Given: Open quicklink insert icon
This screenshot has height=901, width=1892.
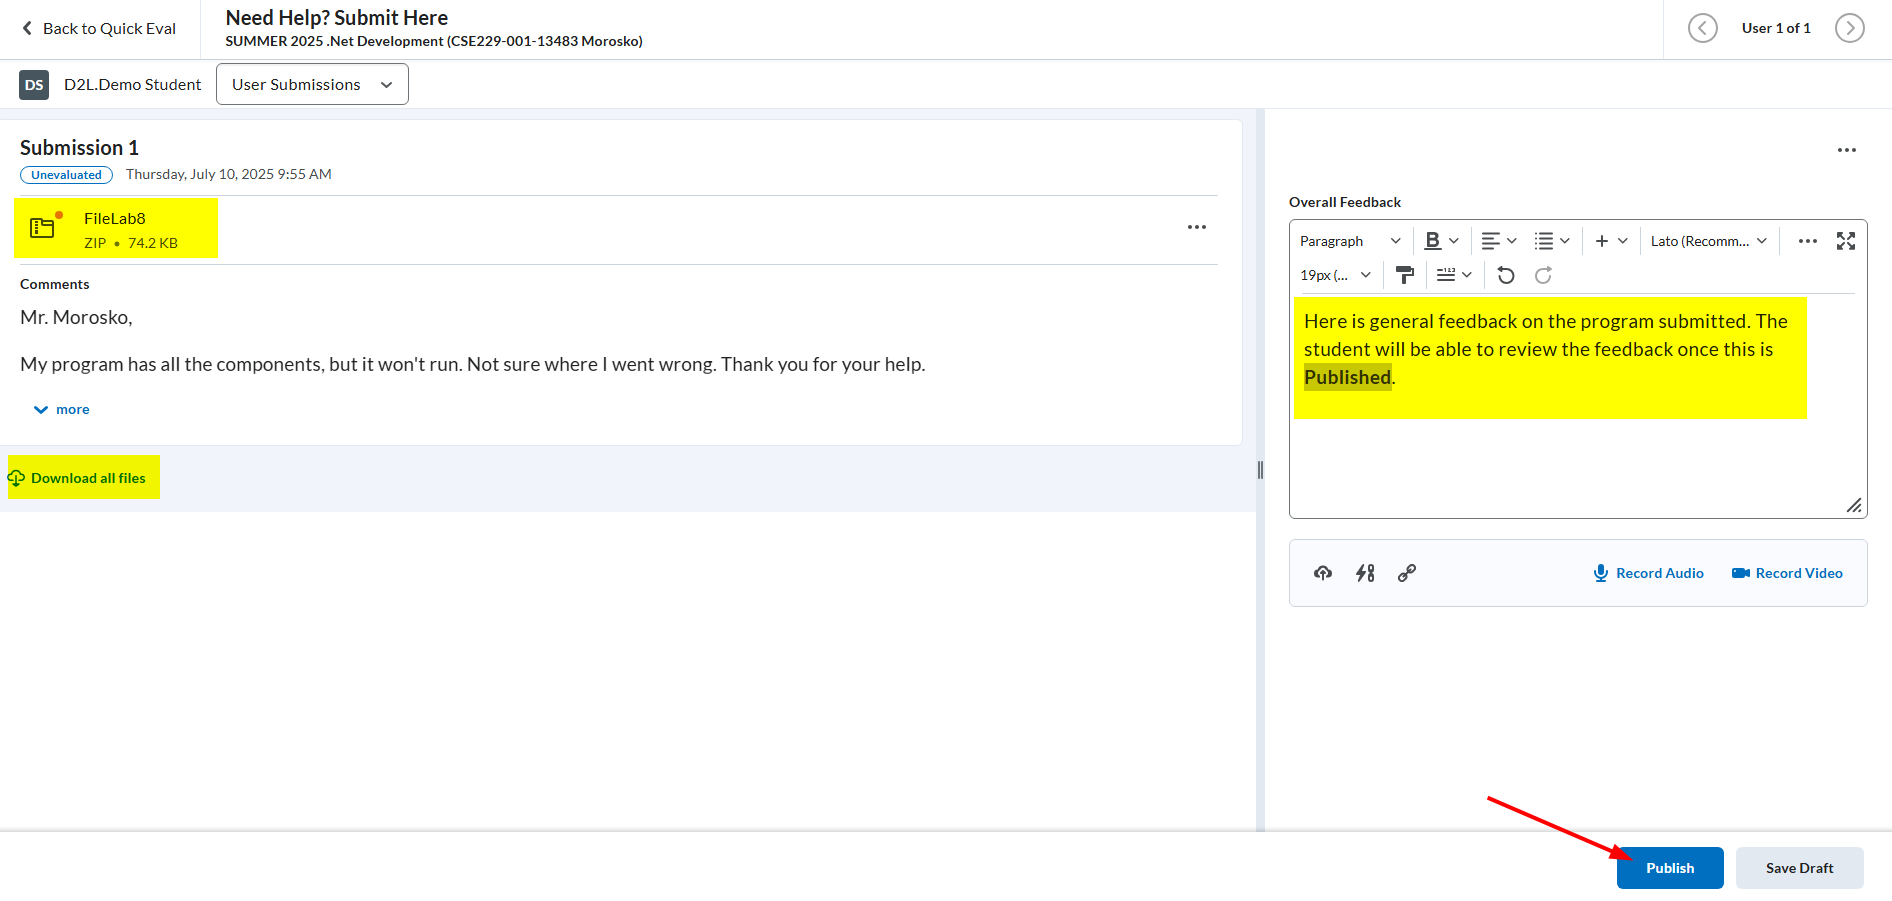Looking at the screenshot, I should 1365,573.
